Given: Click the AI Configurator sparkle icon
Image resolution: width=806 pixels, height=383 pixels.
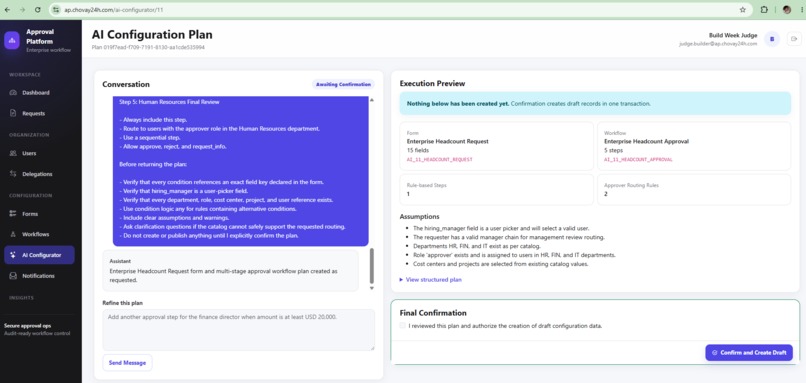Looking at the screenshot, I should (x=13, y=255).
